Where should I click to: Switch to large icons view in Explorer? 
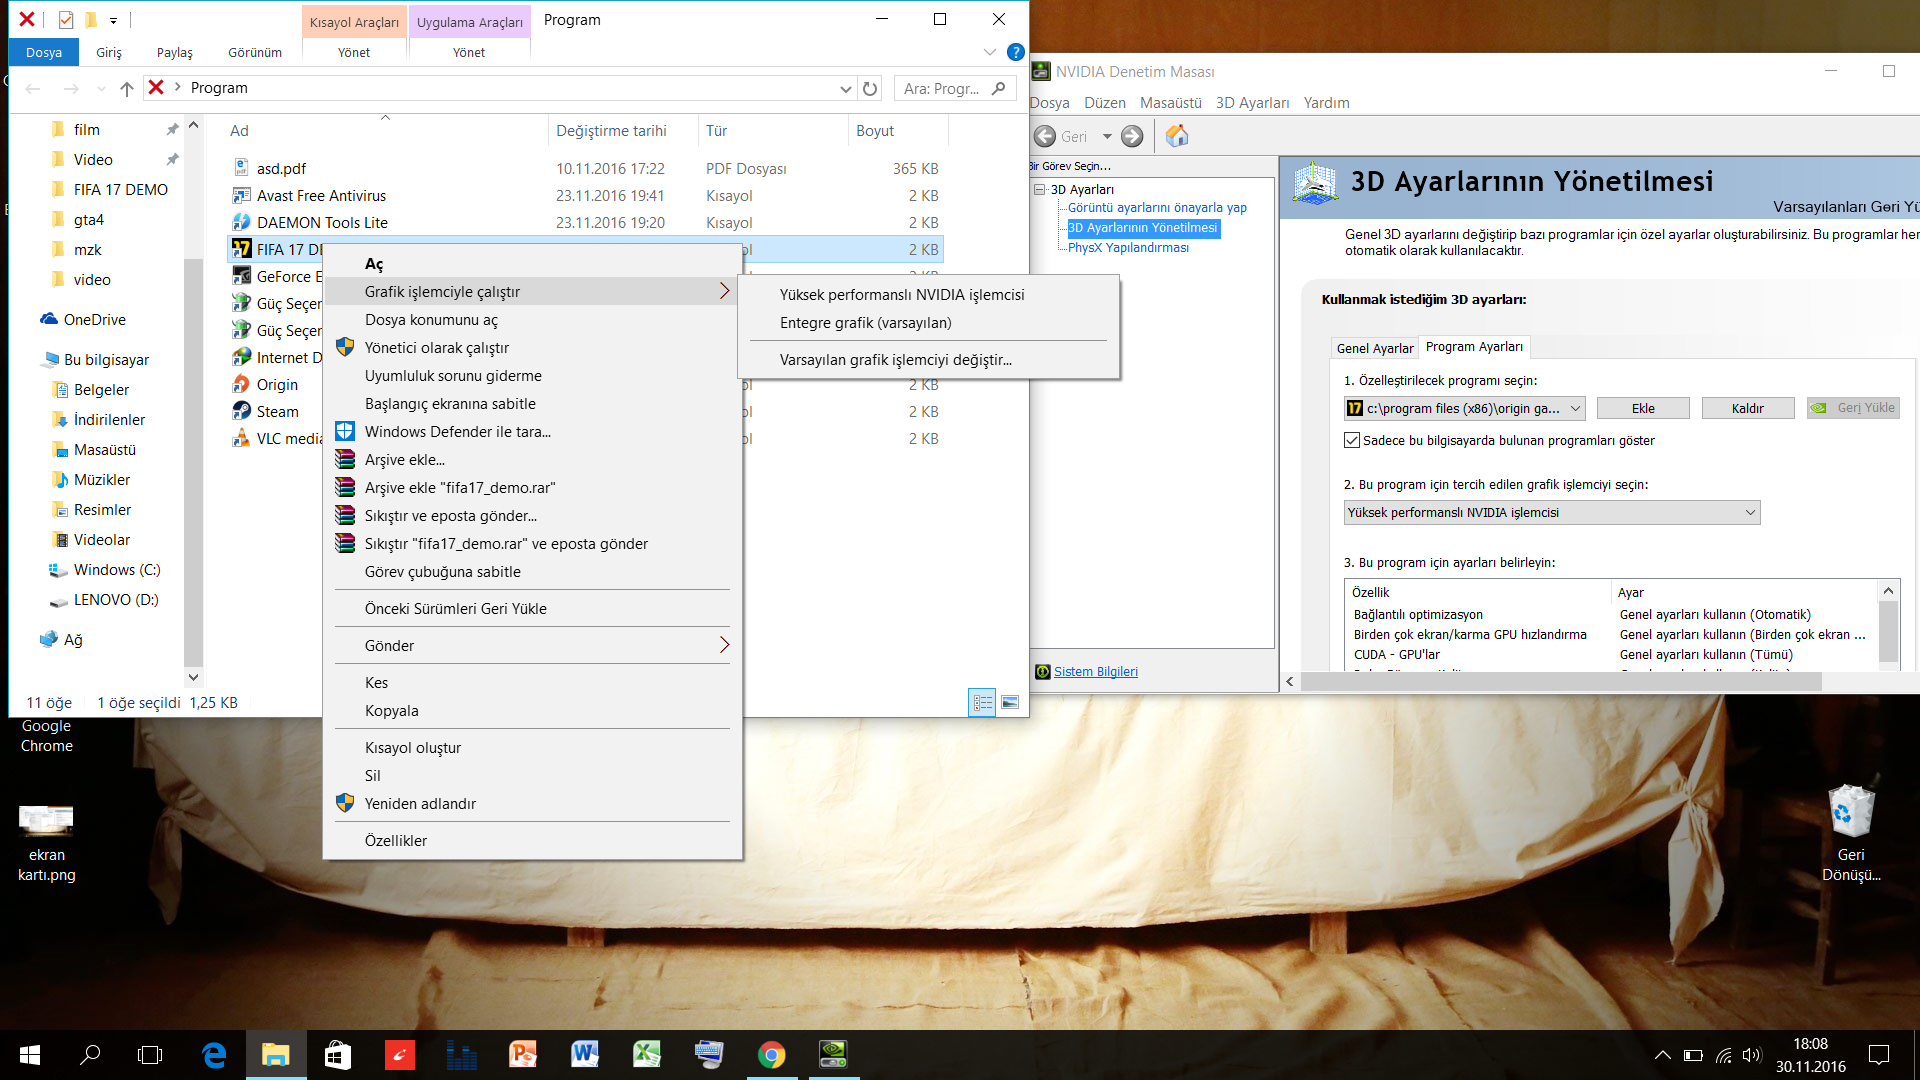pos(1010,703)
